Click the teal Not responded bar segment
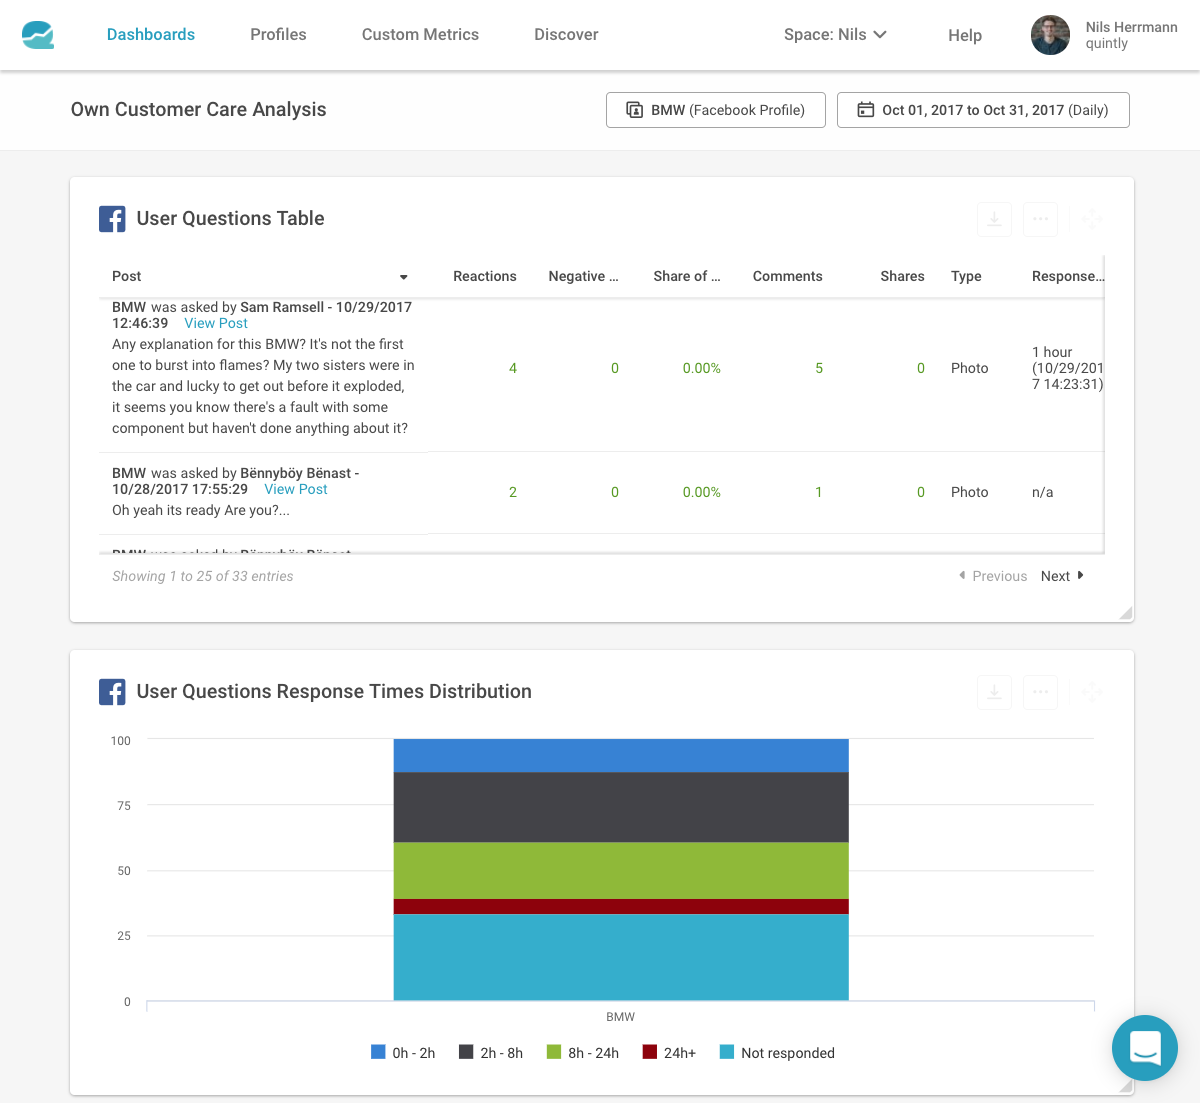Screen dimensions: 1200x1103 [621, 957]
